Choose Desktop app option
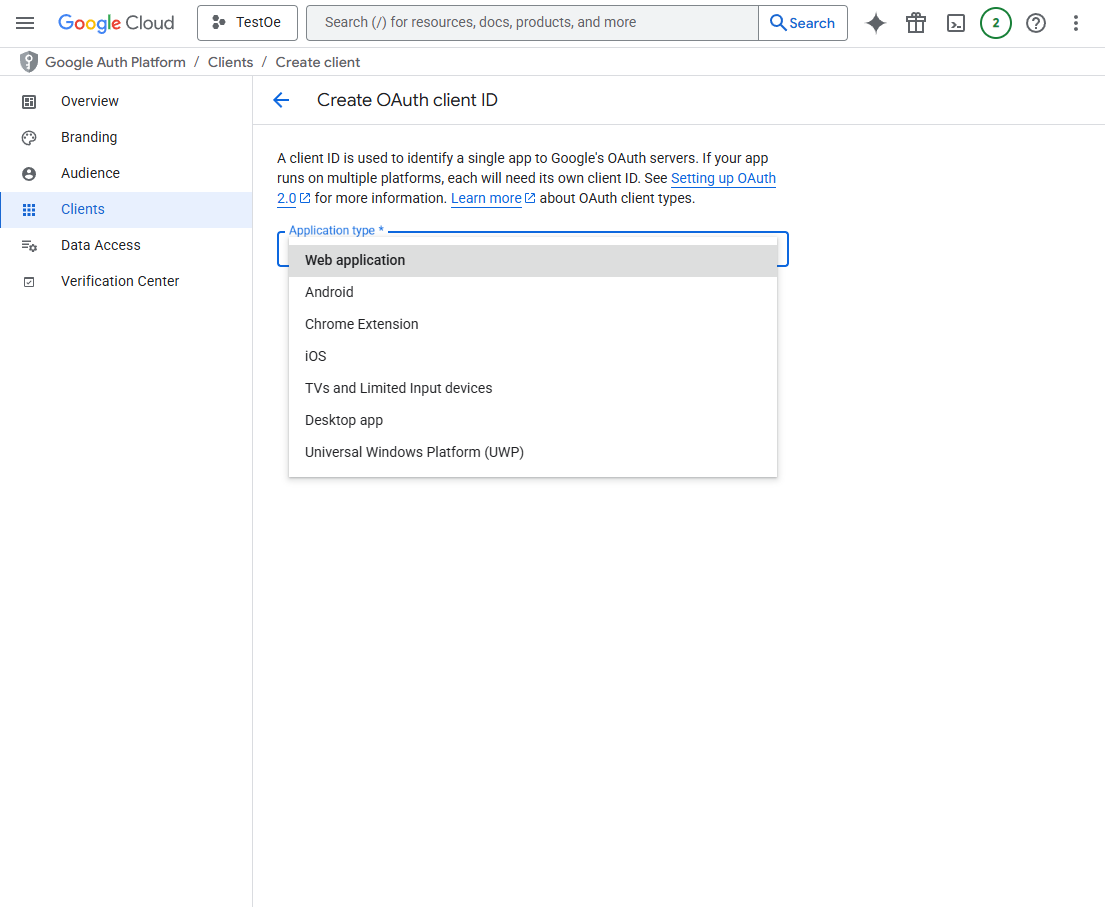 [x=533, y=420]
